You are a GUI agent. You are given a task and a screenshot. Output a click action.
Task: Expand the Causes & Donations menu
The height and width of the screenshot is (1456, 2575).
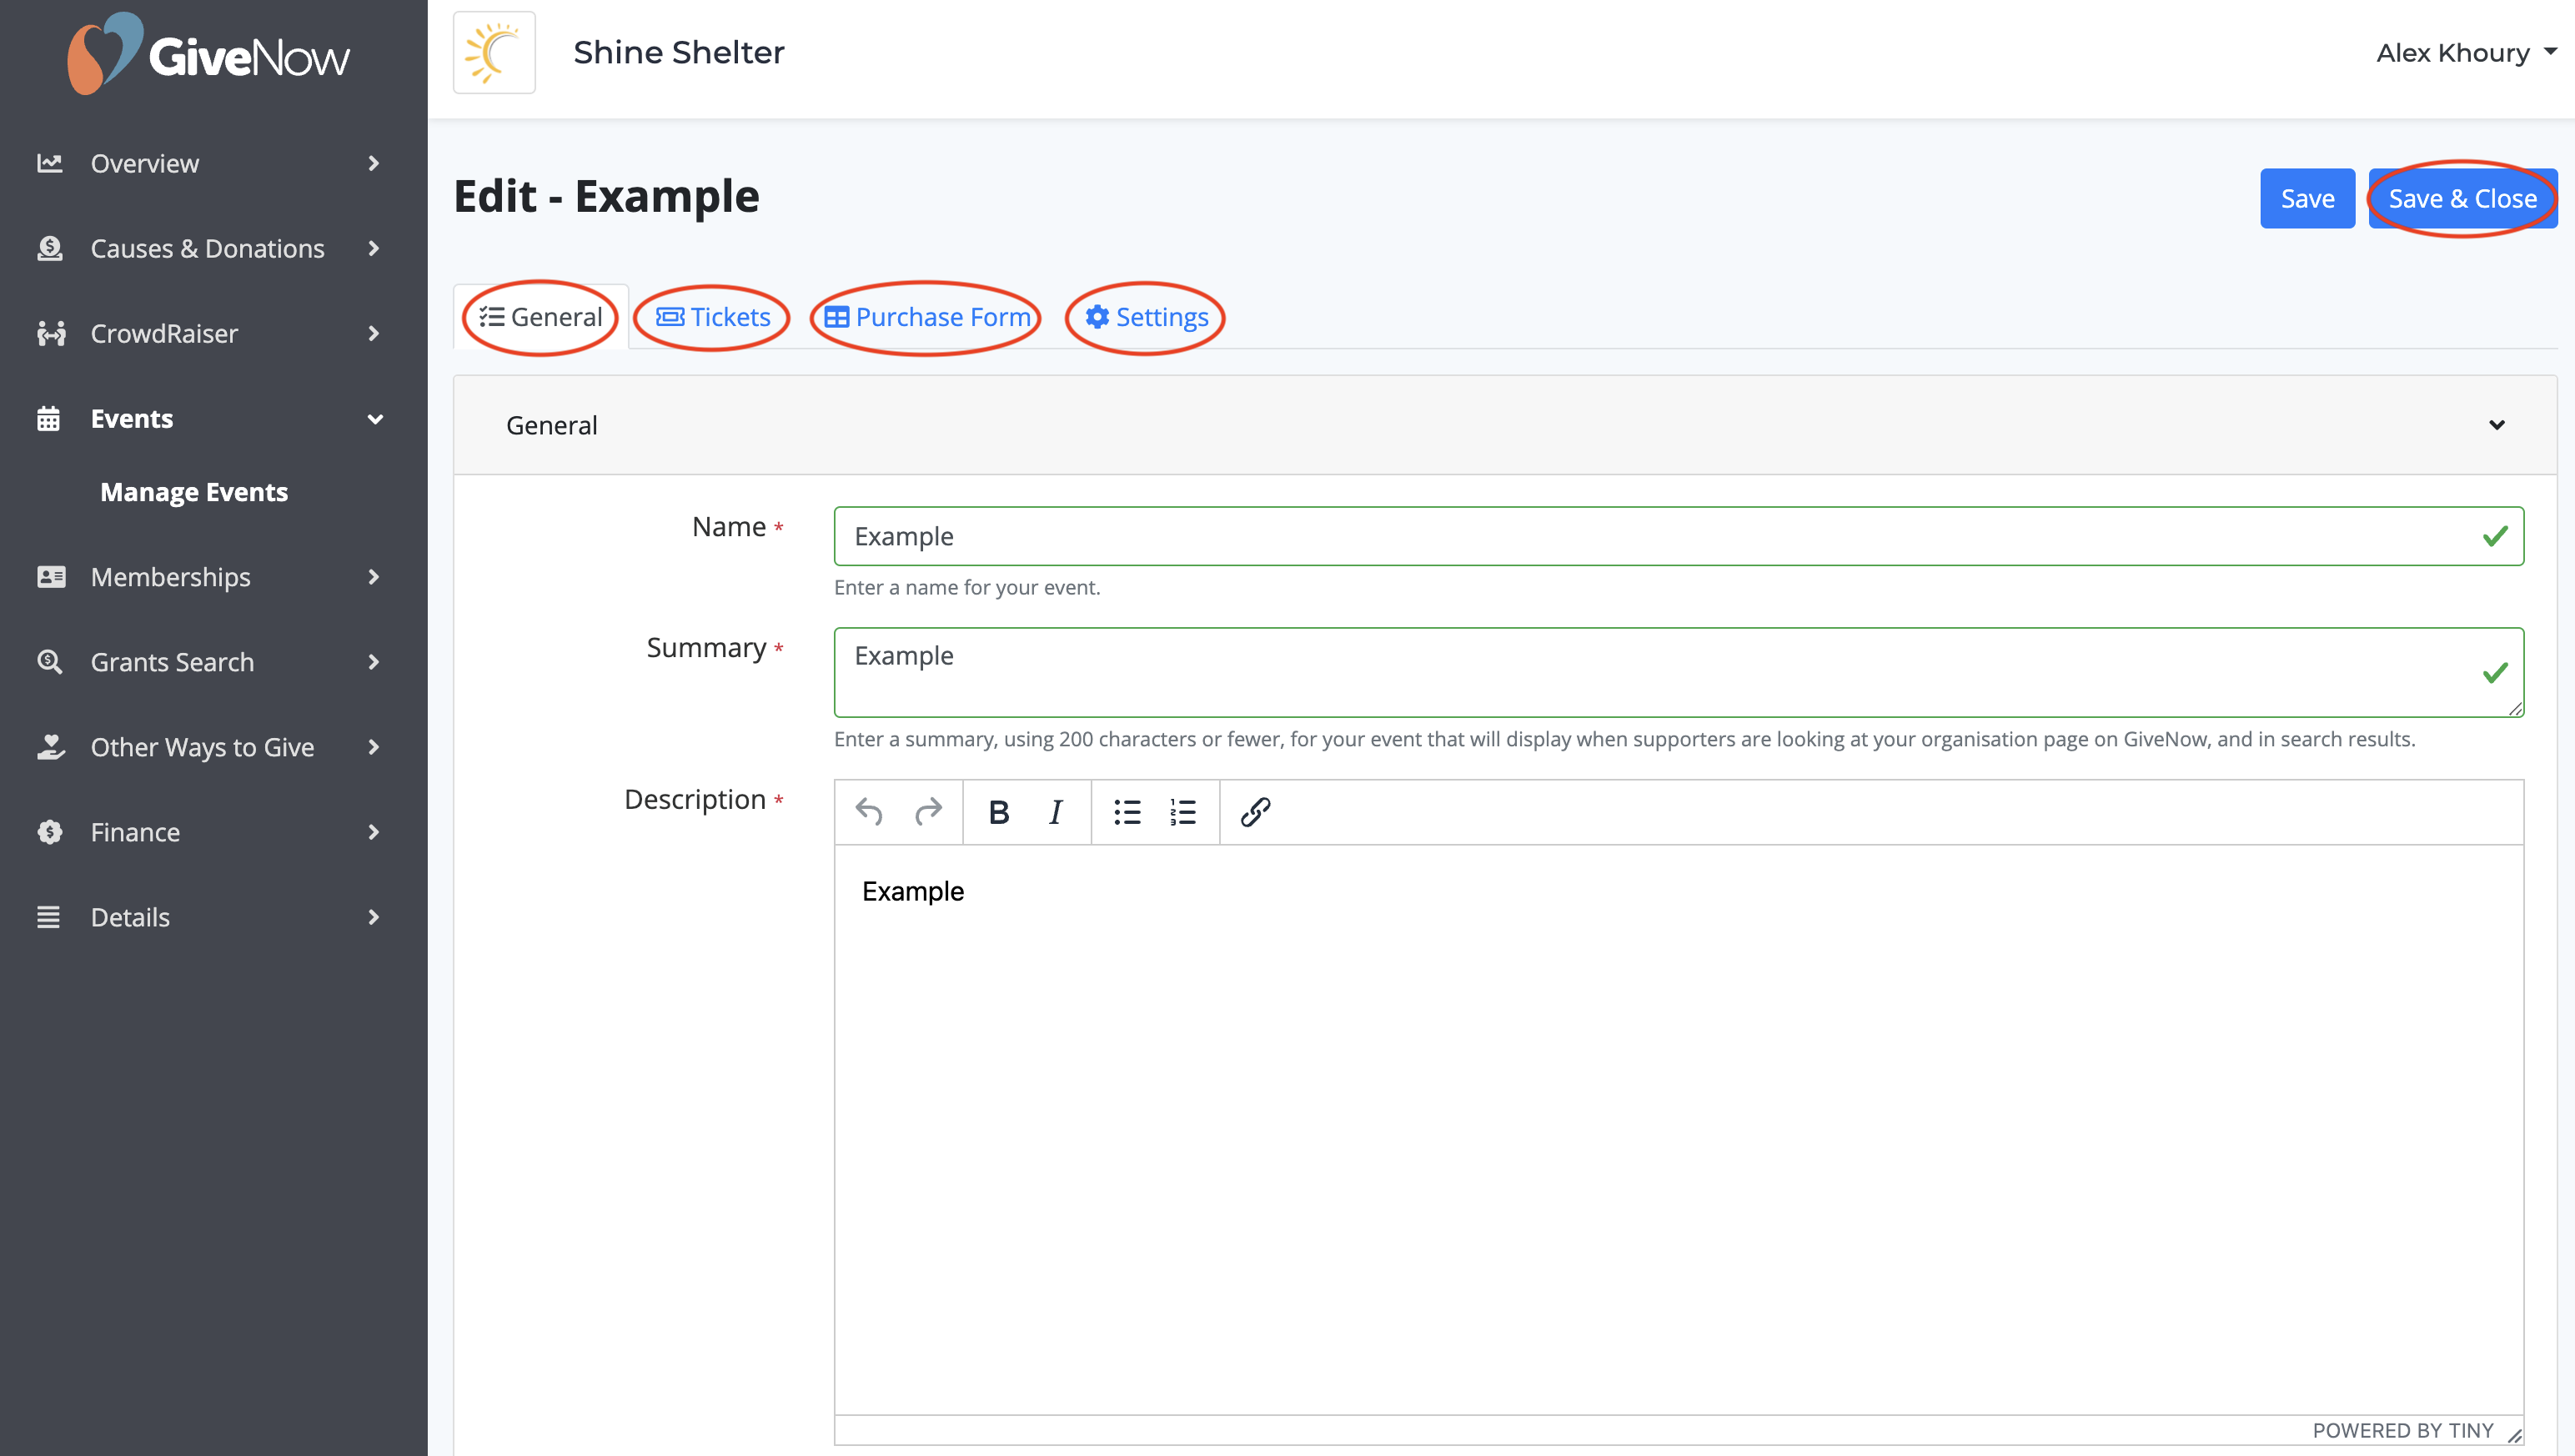point(208,248)
